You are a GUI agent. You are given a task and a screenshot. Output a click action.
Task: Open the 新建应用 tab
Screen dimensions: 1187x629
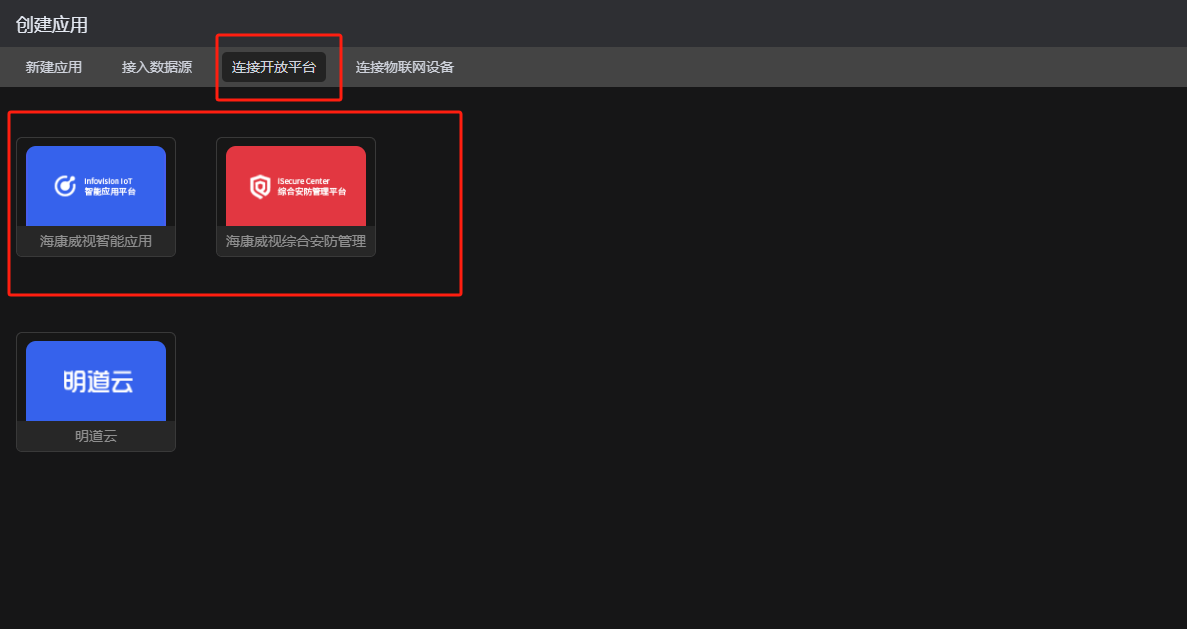(54, 67)
